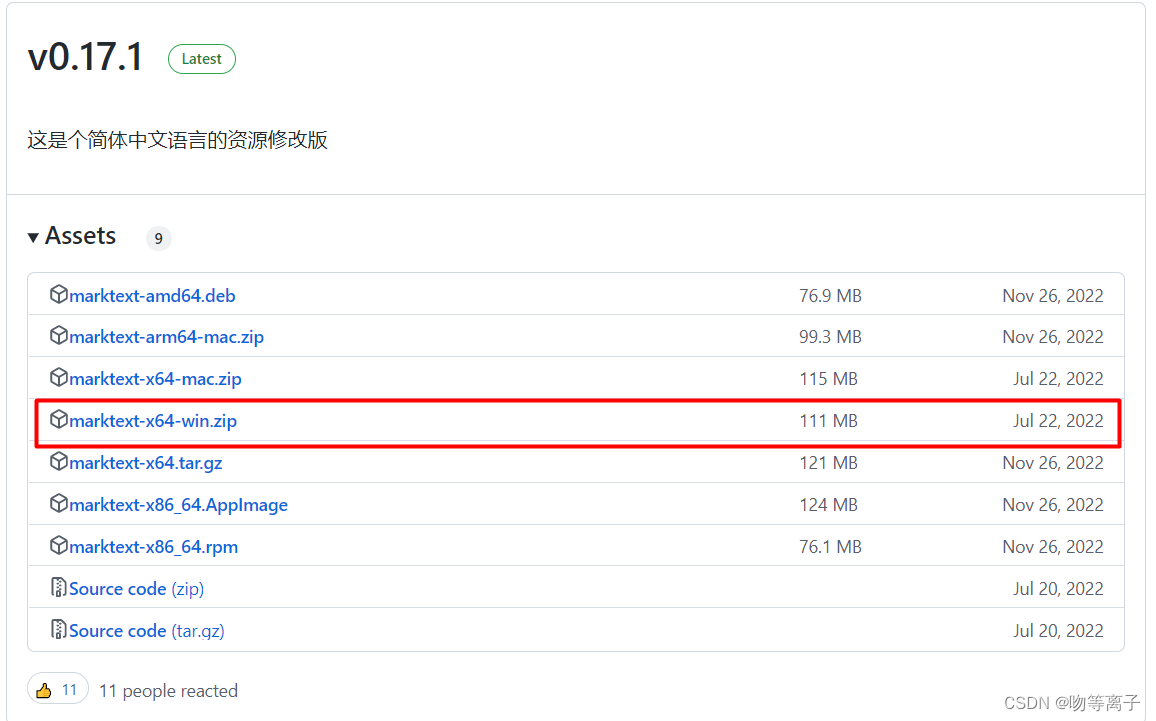The width and height of the screenshot is (1156, 721).
Task: Click the '11 people reacted' text
Action: (169, 691)
